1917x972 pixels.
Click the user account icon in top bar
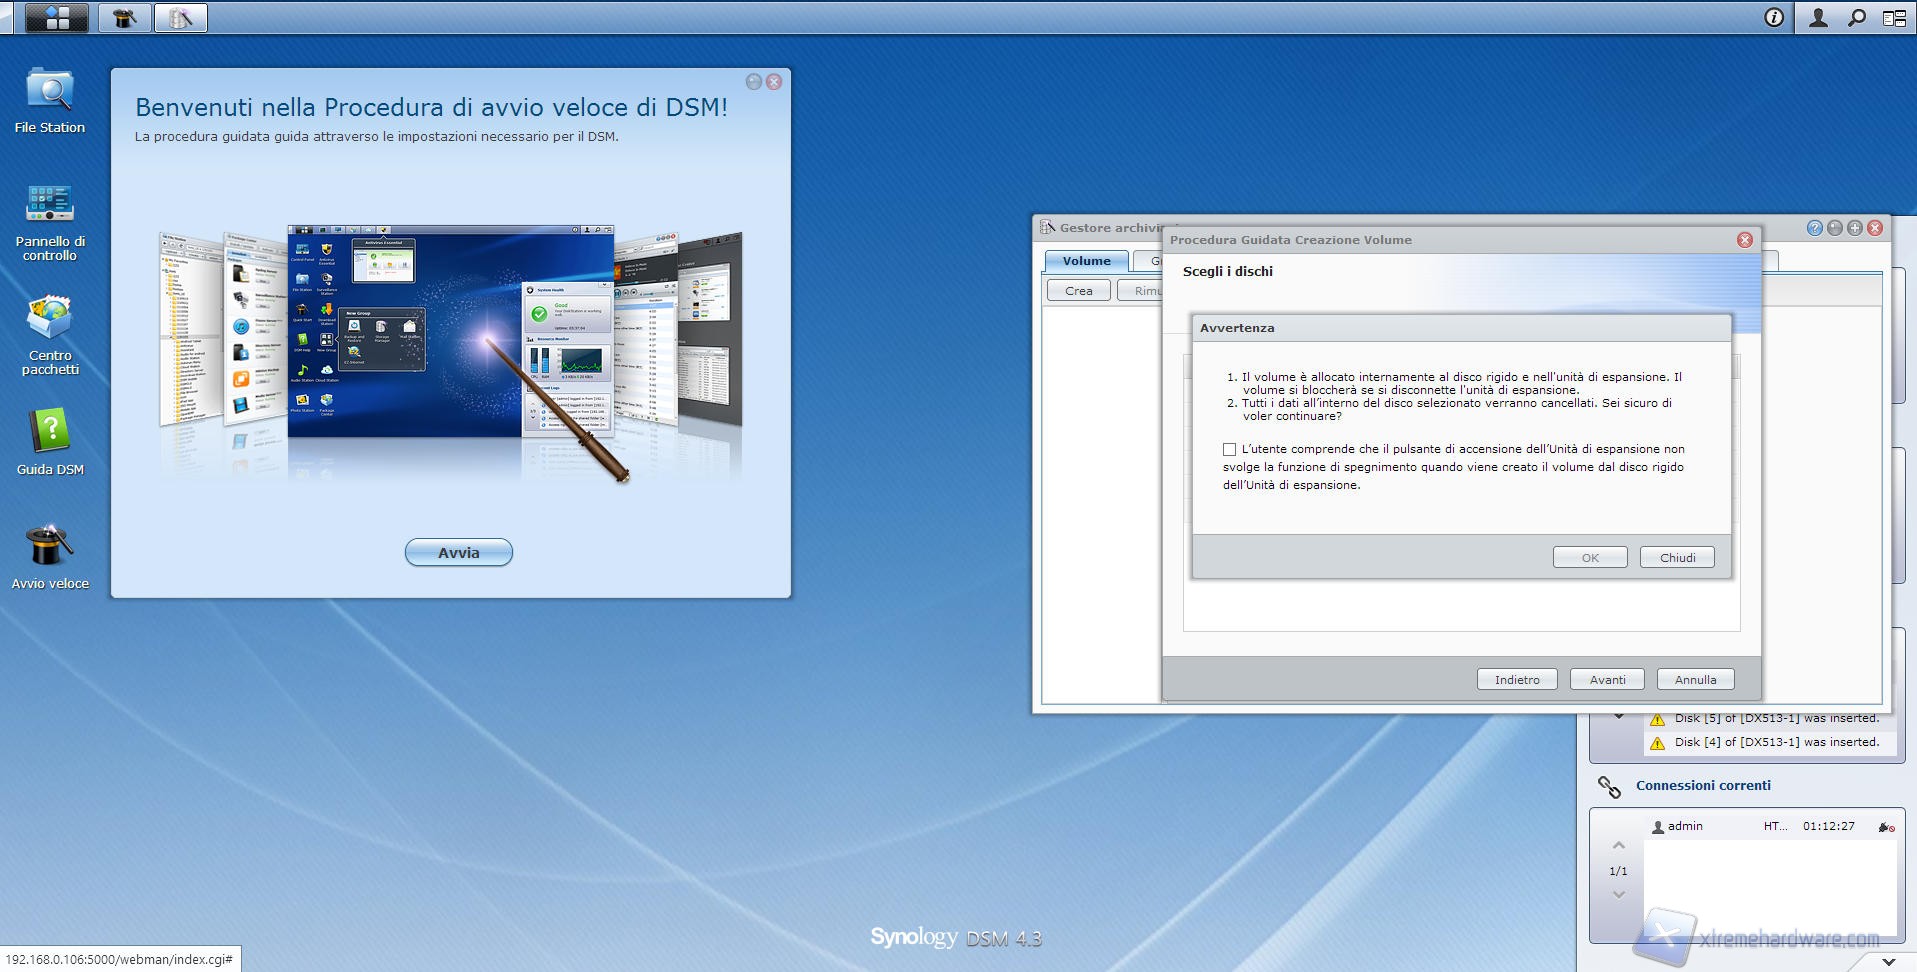point(1818,18)
